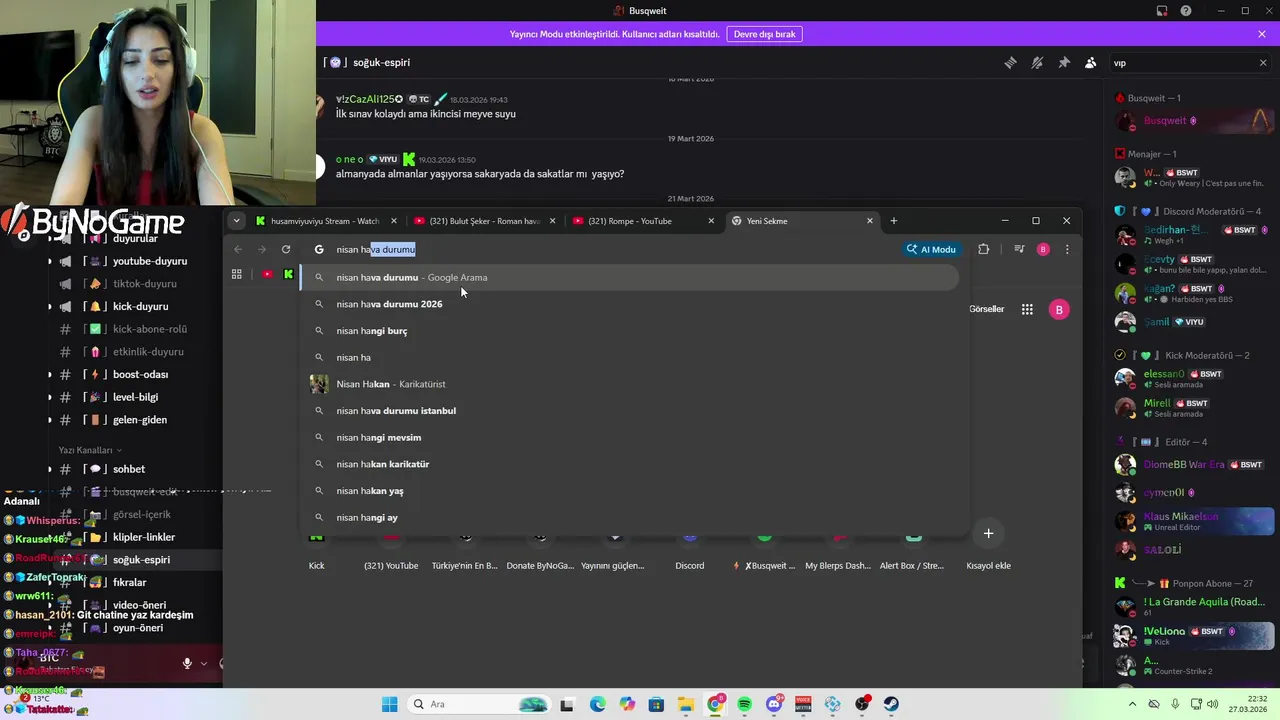Image resolution: width=1280 pixels, height=720 pixels.
Task: Select suggestion 'nisan hangi ay'
Action: click(630, 517)
